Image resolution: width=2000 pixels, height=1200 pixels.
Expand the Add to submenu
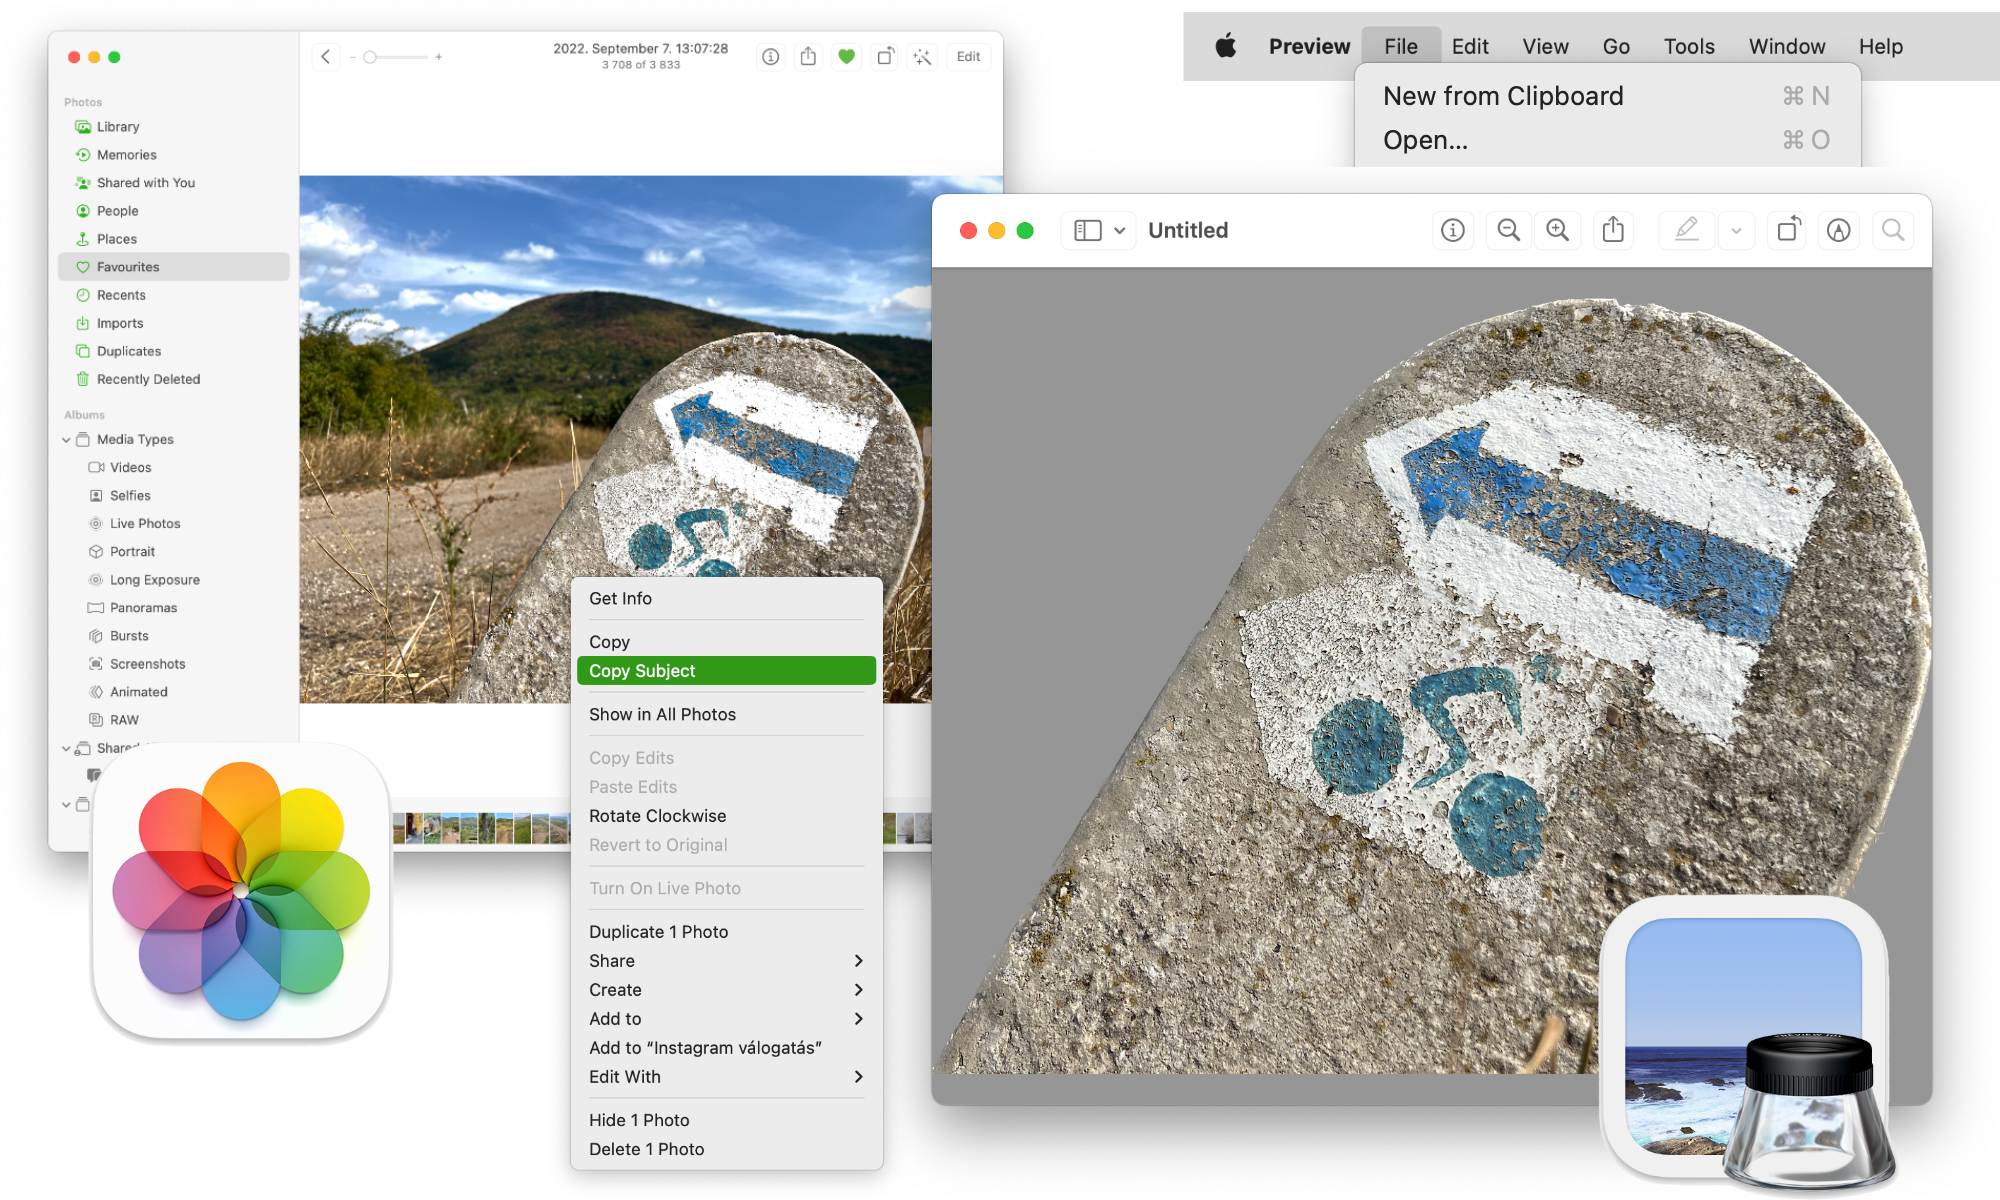pyautogui.click(x=726, y=1018)
